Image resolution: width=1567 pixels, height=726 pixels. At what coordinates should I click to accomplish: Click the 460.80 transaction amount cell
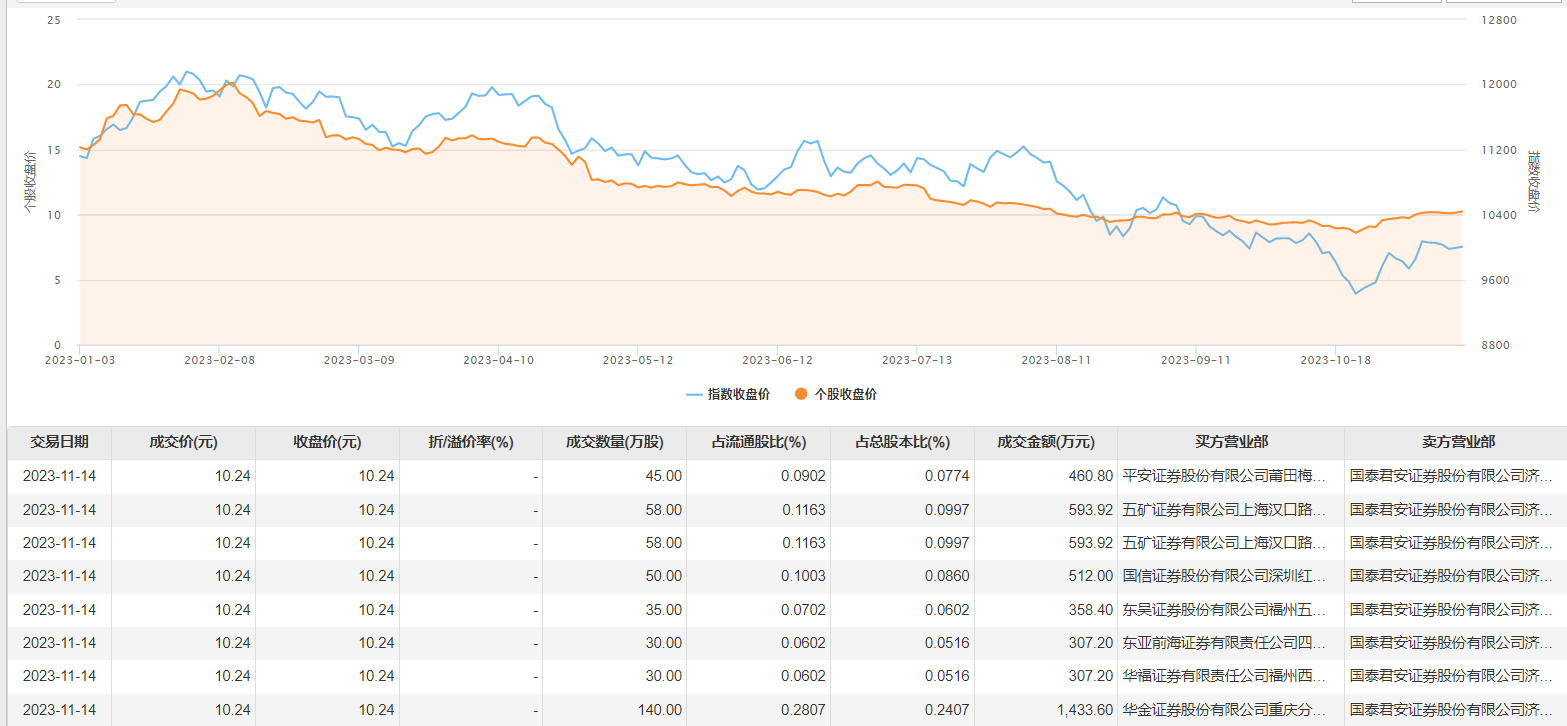1047,476
